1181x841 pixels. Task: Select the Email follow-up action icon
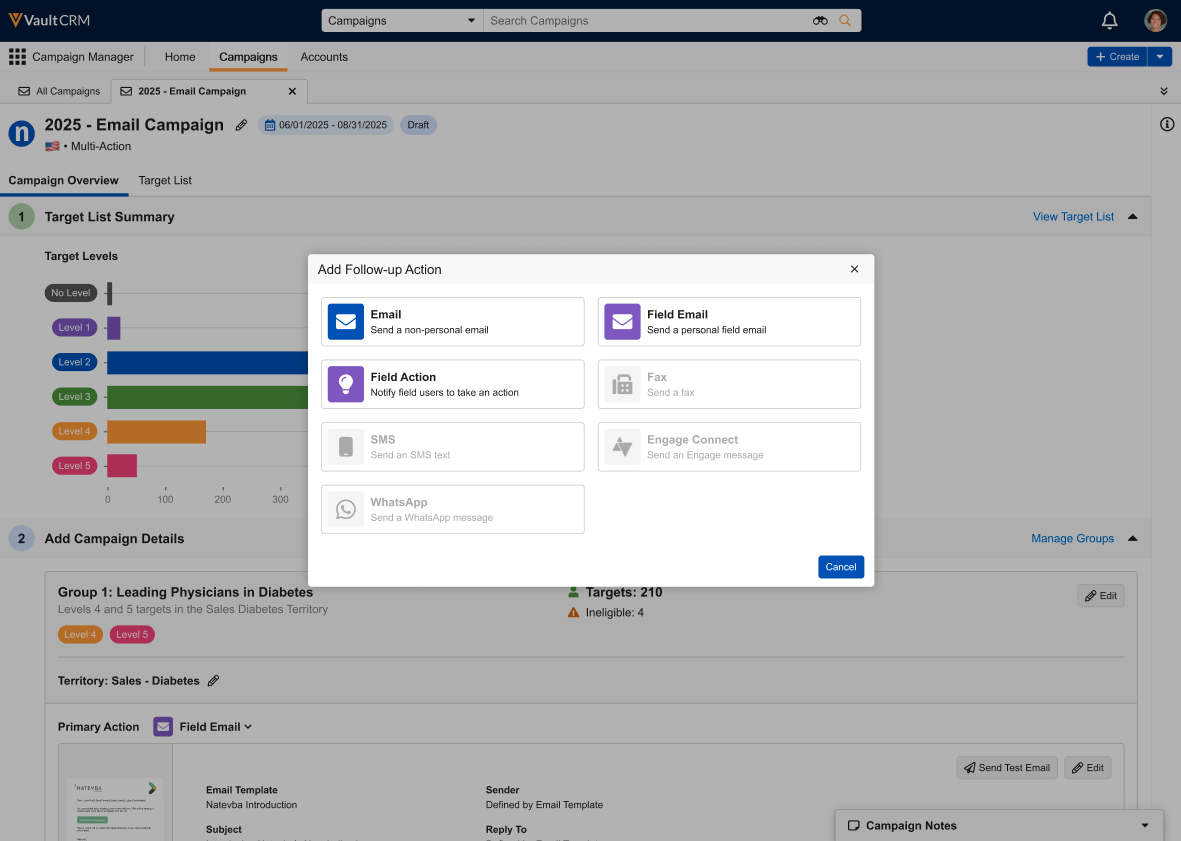346,322
